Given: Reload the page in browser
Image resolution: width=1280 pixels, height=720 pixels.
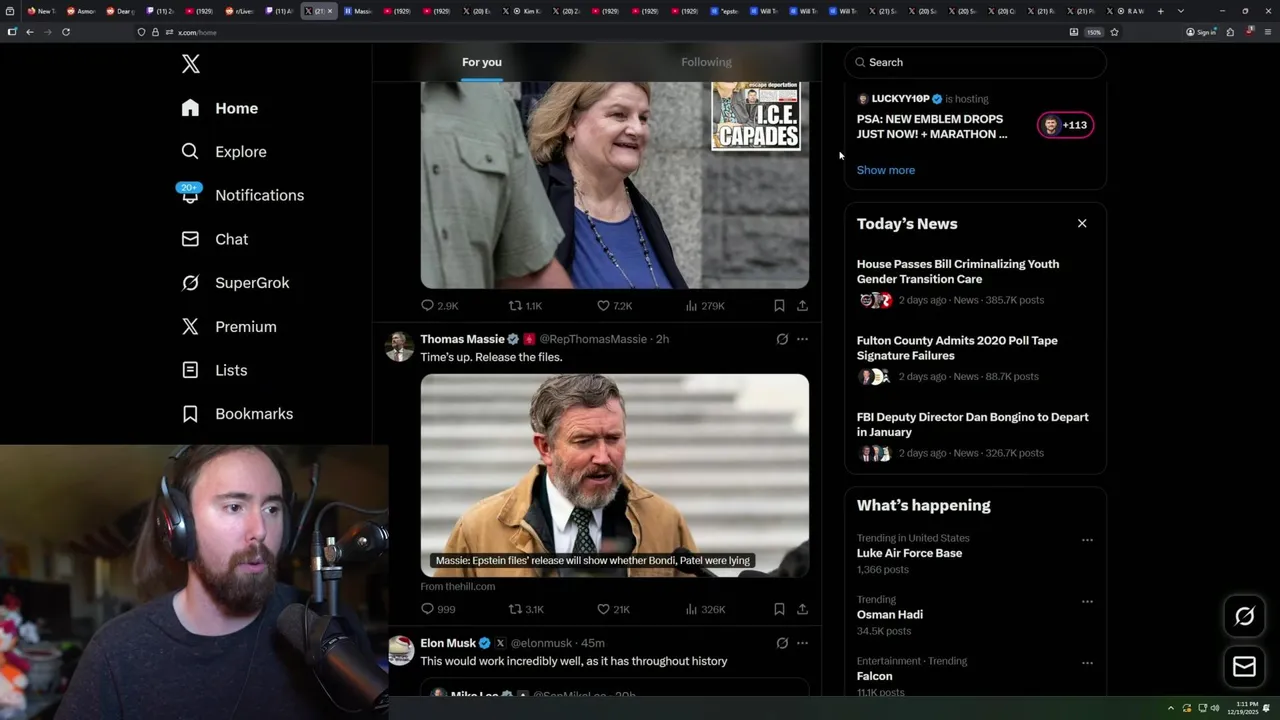Looking at the screenshot, I should click(x=66, y=32).
